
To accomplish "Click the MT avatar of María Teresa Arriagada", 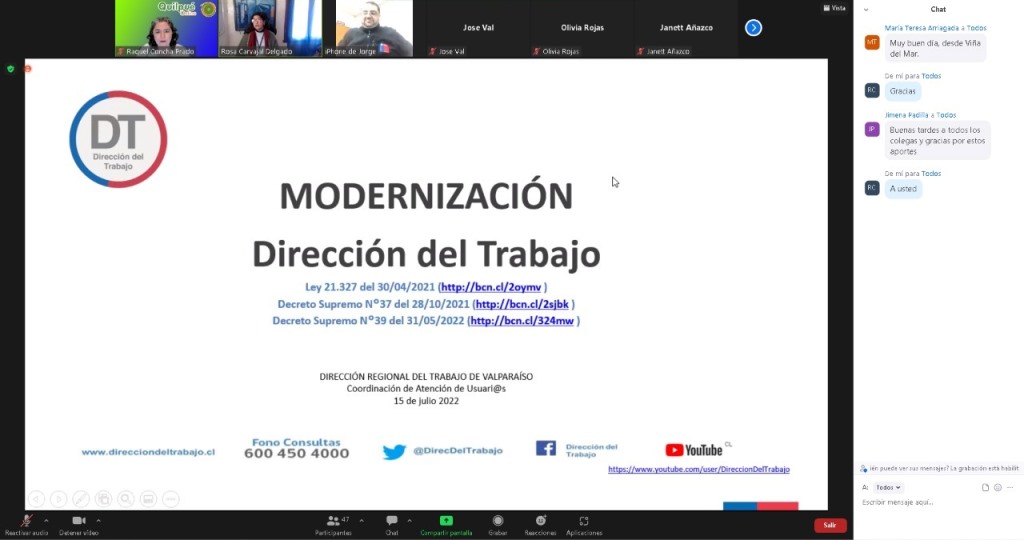I will click(x=872, y=42).
